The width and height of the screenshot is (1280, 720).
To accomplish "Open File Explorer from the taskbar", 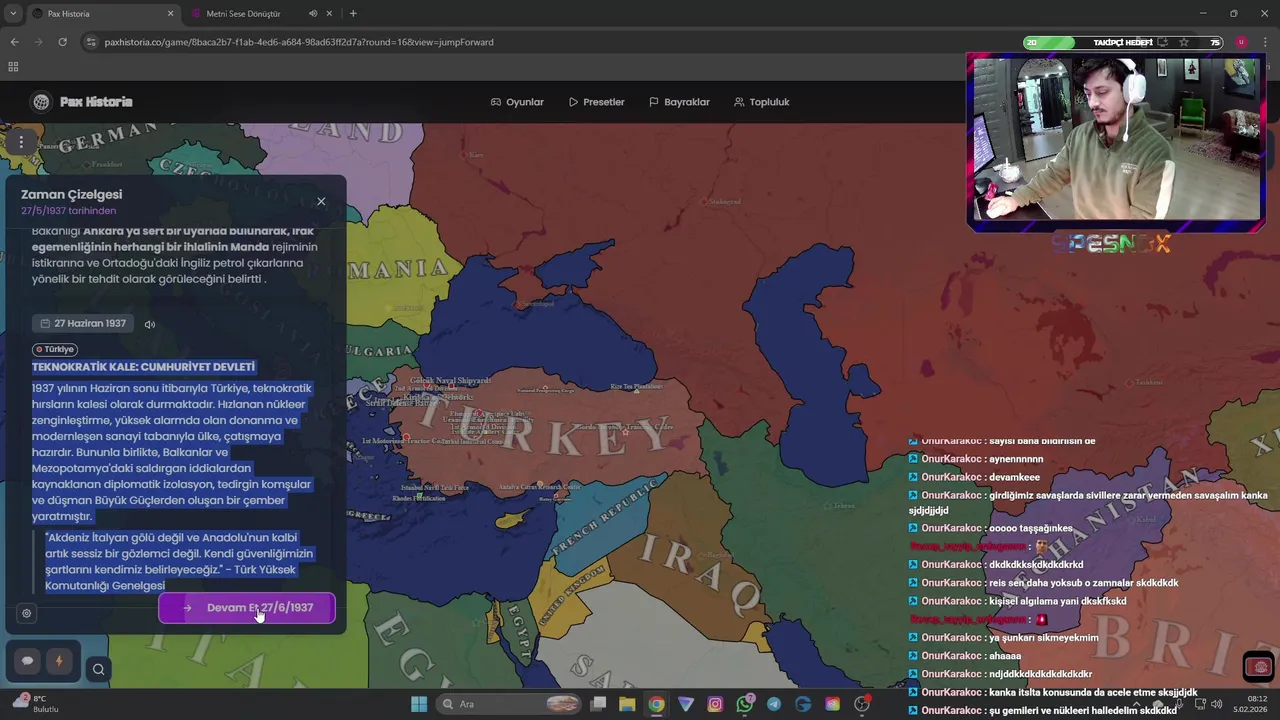I will [627, 704].
